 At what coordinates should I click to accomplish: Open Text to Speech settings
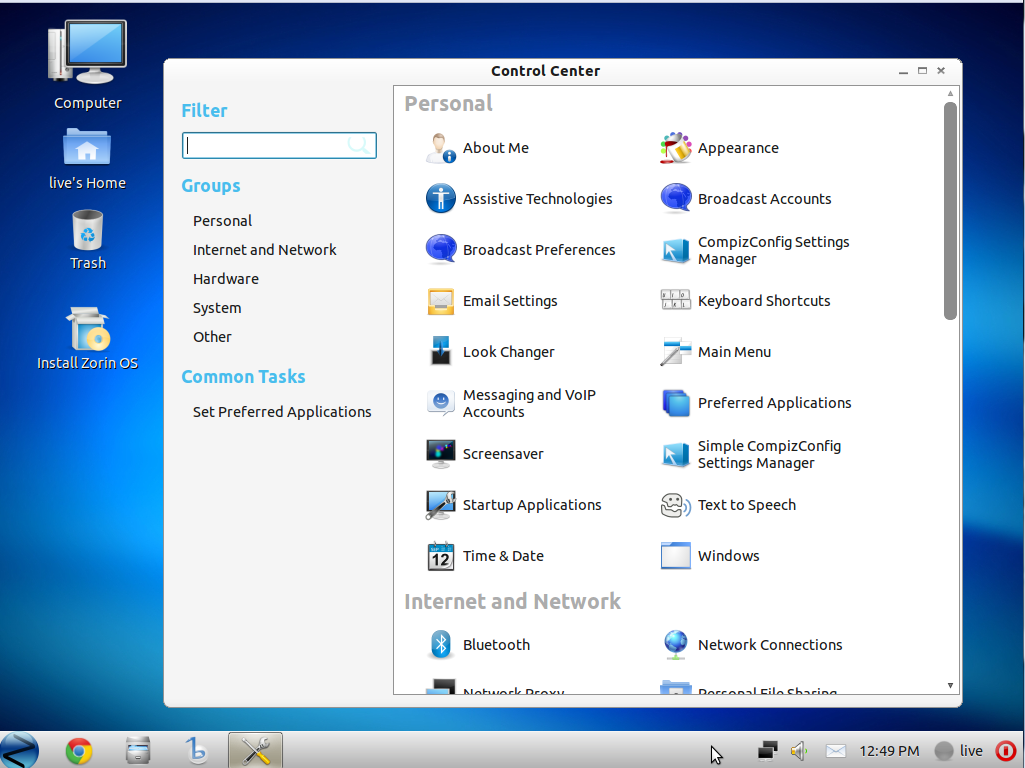(746, 505)
